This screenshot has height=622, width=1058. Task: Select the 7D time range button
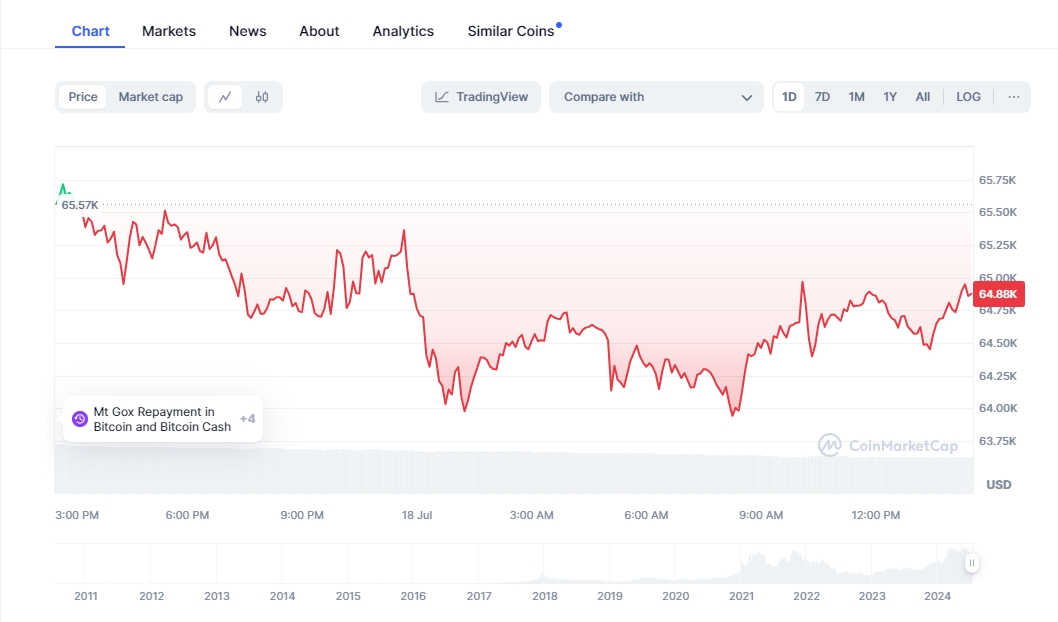pos(822,97)
